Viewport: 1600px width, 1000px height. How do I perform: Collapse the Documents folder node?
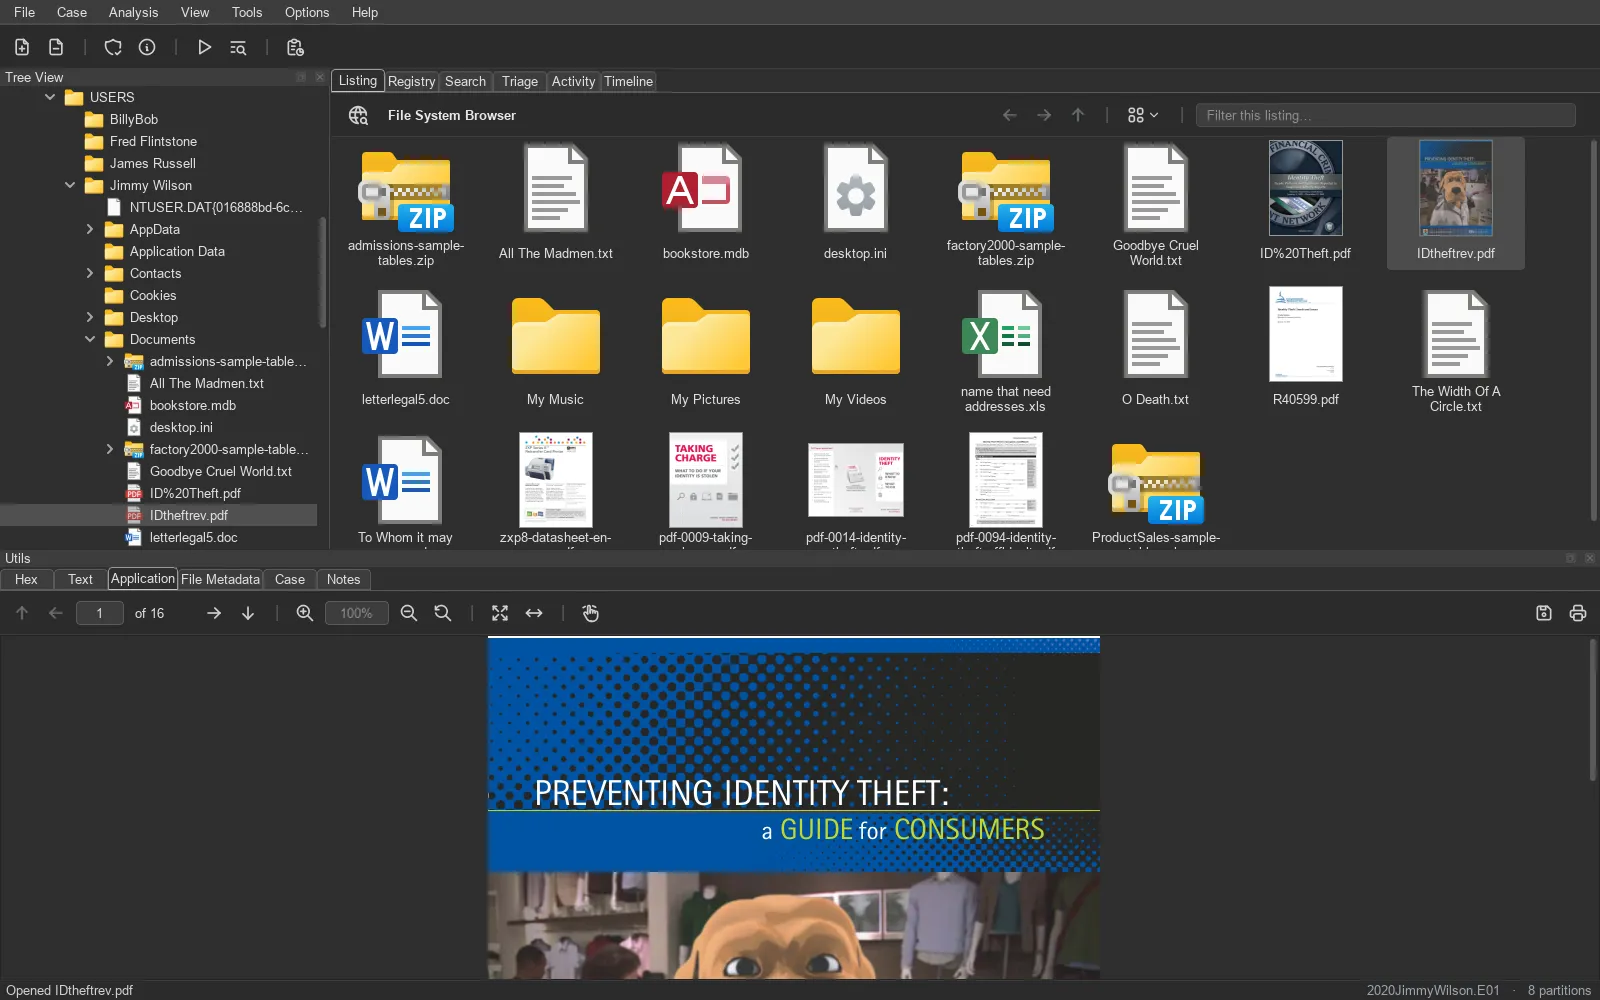pyautogui.click(x=90, y=339)
